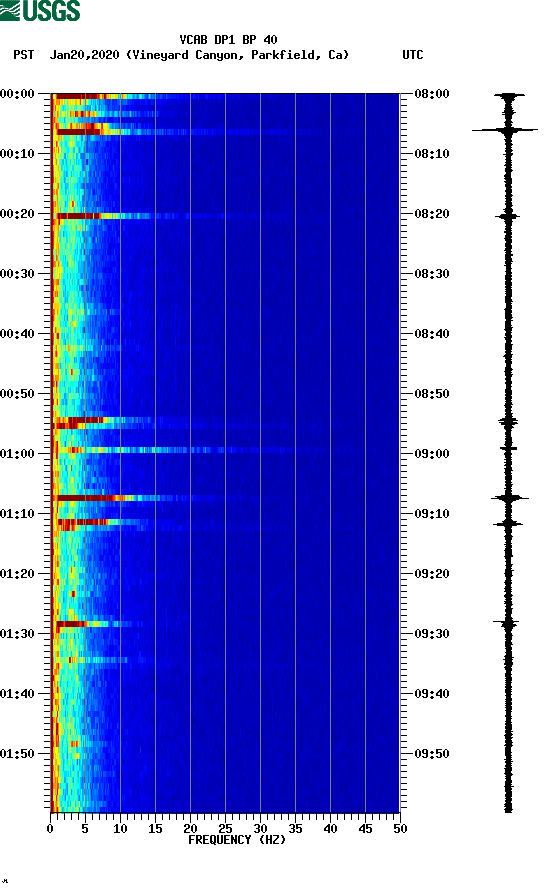Click the '09:50' UTC time label

pos(432,754)
